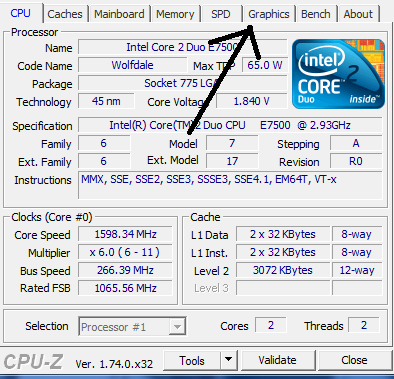Click the Ver. 1.74.0.x32 version text

coord(114,364)
